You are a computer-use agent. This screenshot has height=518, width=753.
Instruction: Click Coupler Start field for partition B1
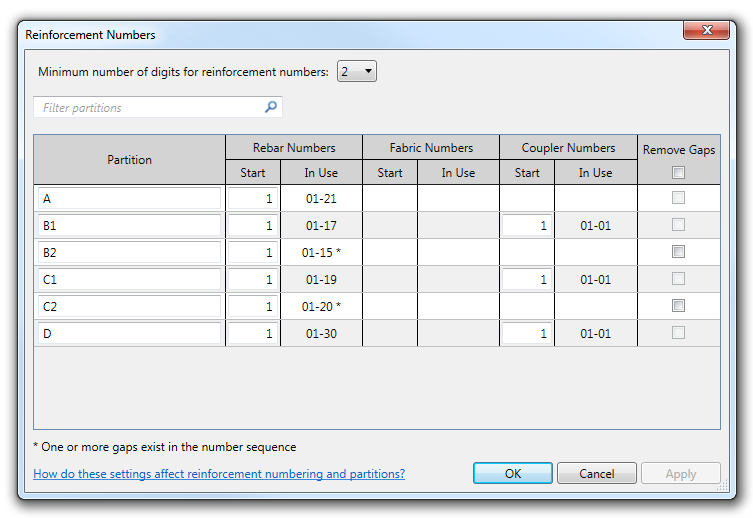coord(527,226)
